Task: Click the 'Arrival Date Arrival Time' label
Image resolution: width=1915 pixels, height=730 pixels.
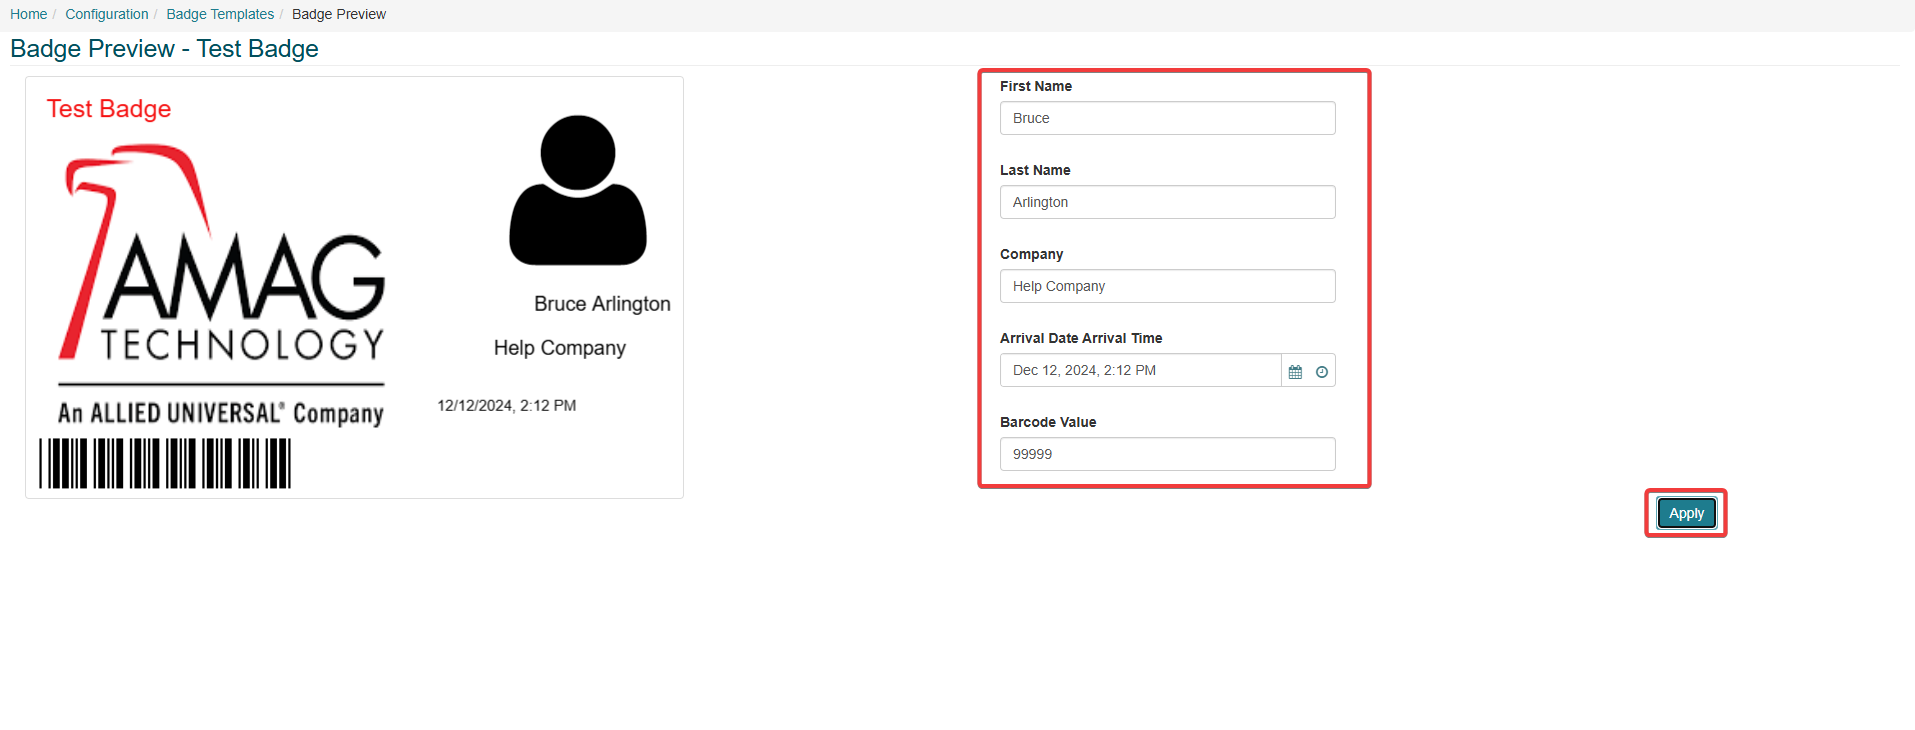Action: pyautogui.click(x=1081, y=338)
